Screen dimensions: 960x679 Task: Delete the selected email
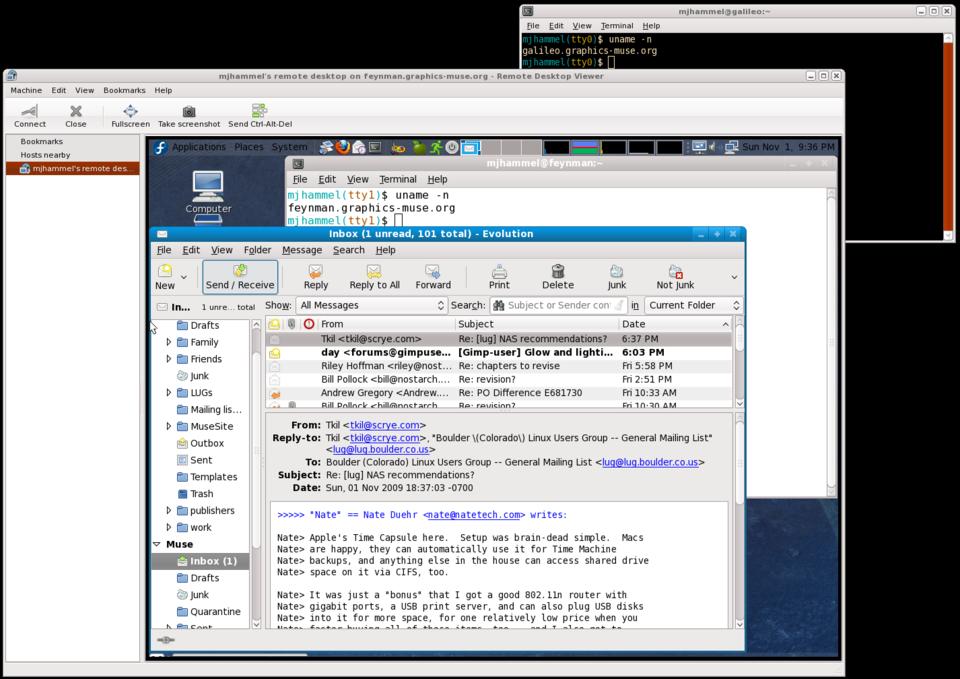point(558,277)
